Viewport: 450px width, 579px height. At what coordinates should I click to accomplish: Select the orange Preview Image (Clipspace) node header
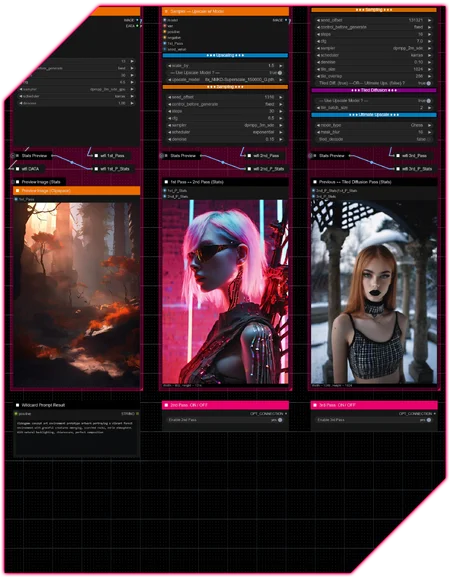[76, 191]
